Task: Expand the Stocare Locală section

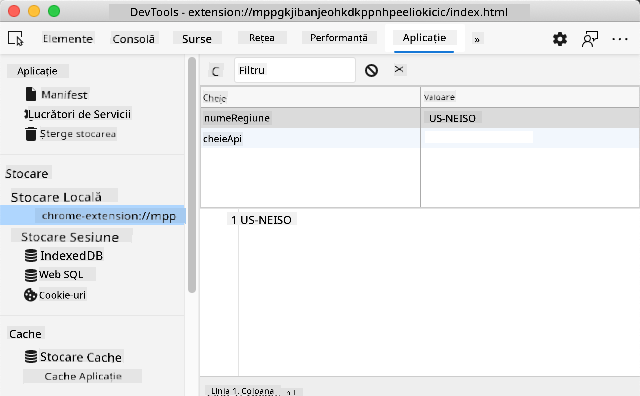Action: pyautogui.click(x=56, y=197)
